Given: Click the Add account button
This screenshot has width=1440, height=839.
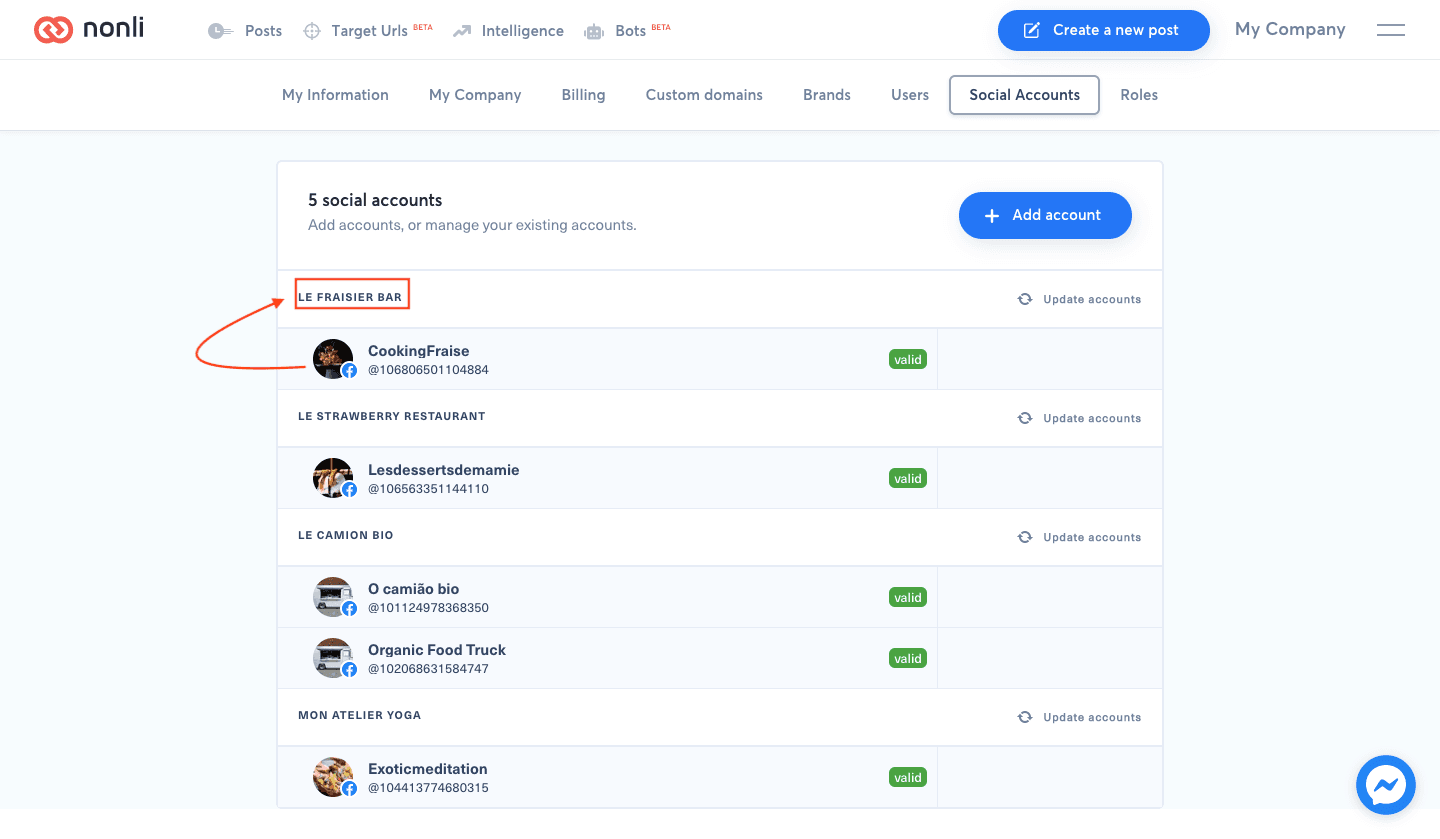Looking at the screenshot, I should [1045, 215].
